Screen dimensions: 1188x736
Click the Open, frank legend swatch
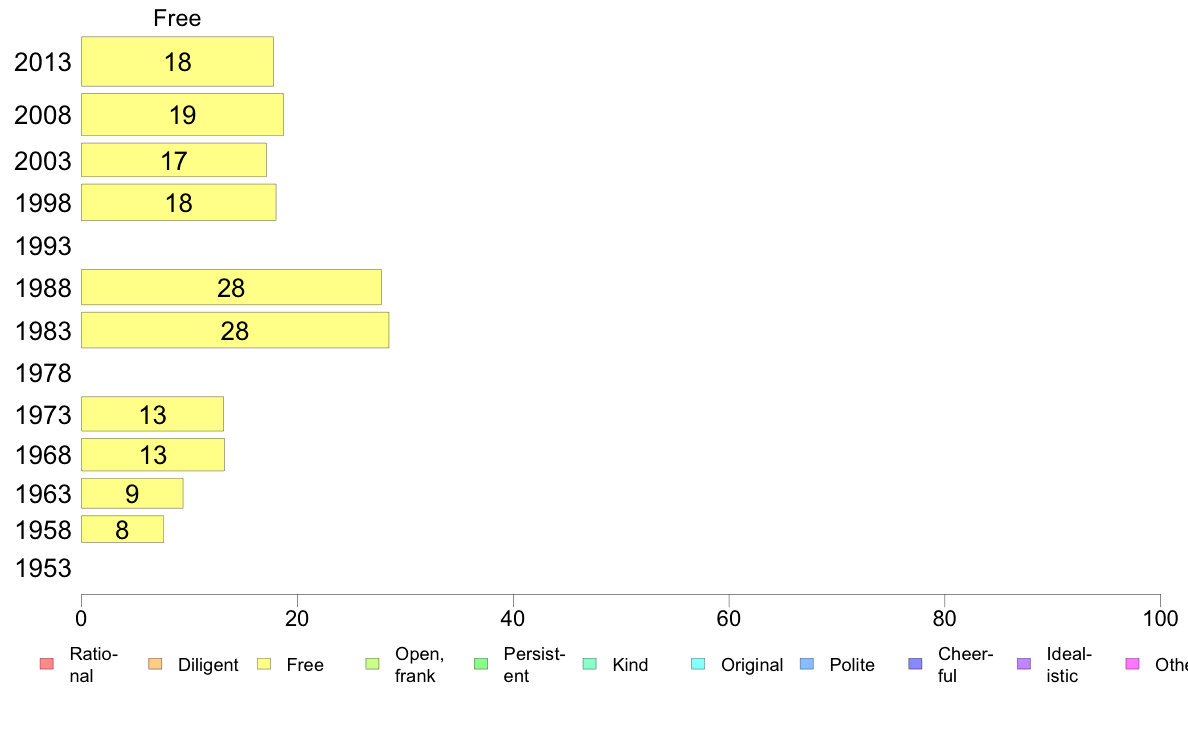pos(372,664)
